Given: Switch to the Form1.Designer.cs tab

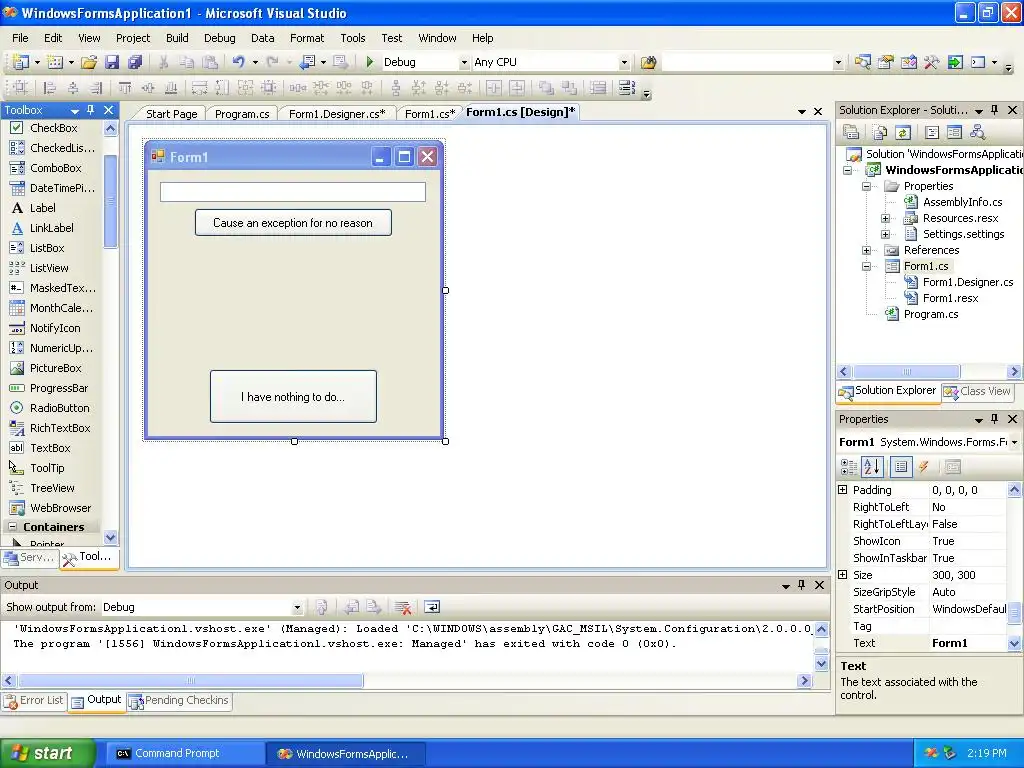Looking at the screenshot, I should click(337, 114).
